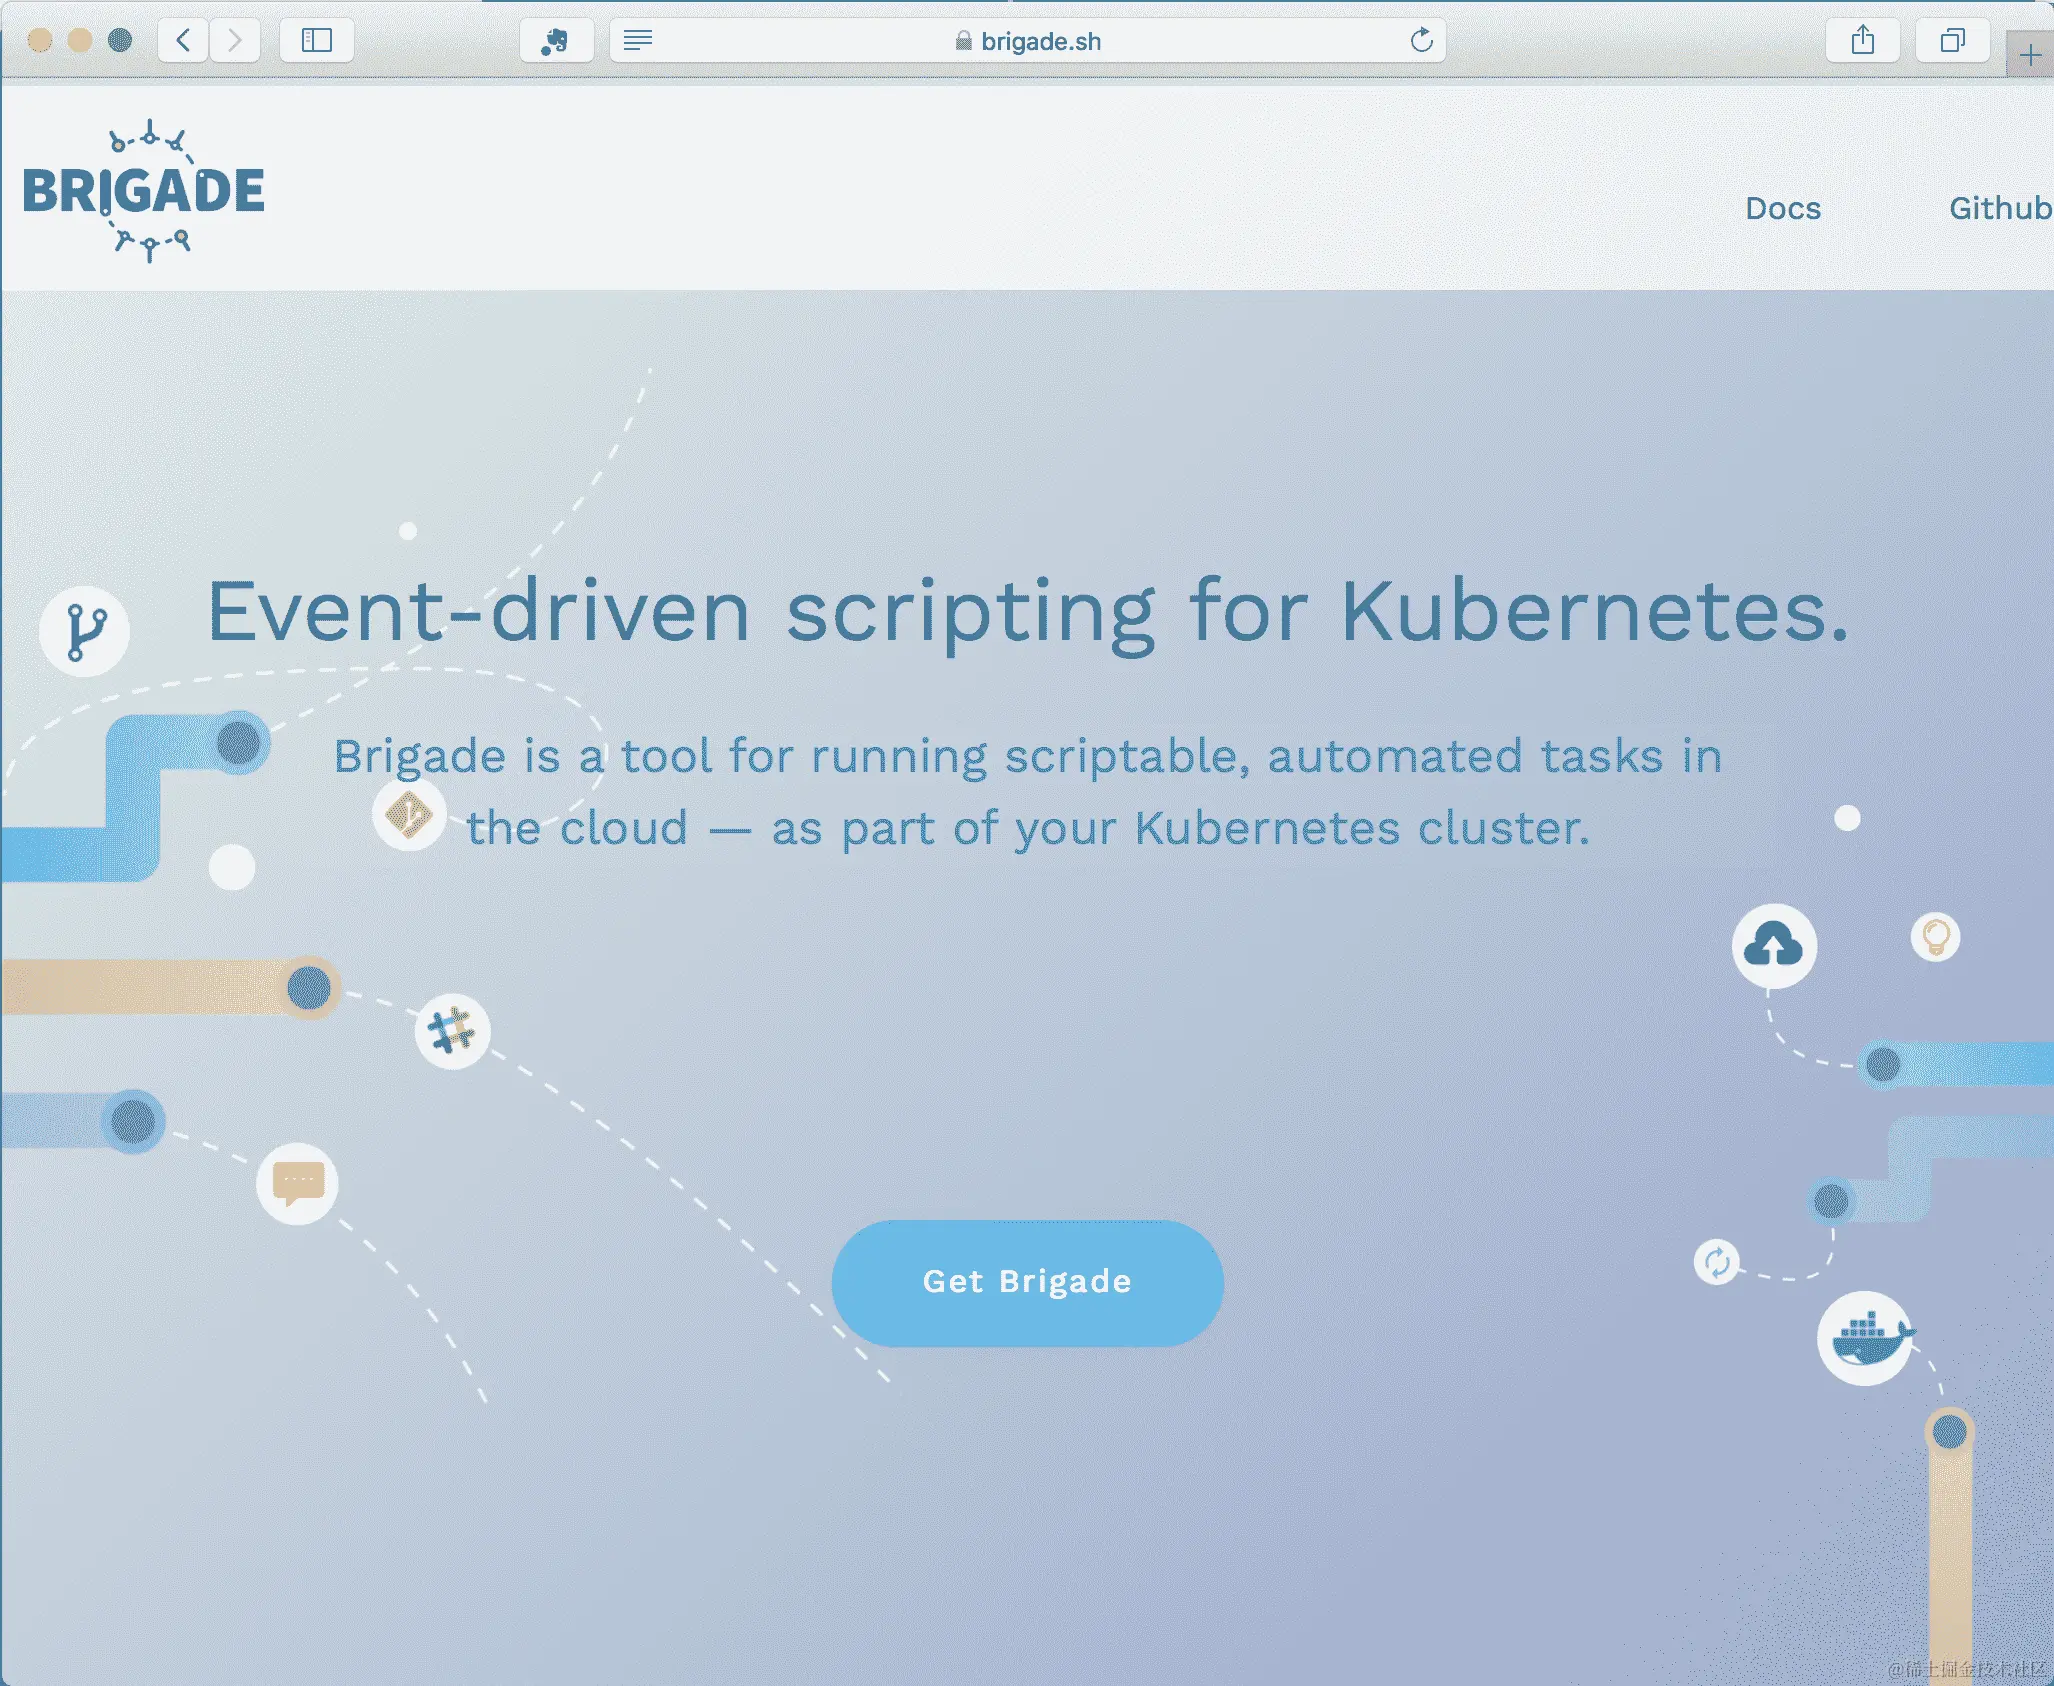Open the Evernote extension in toolbar
The width and height of the screenshot is (2054, 1686).
click(556, 41)
